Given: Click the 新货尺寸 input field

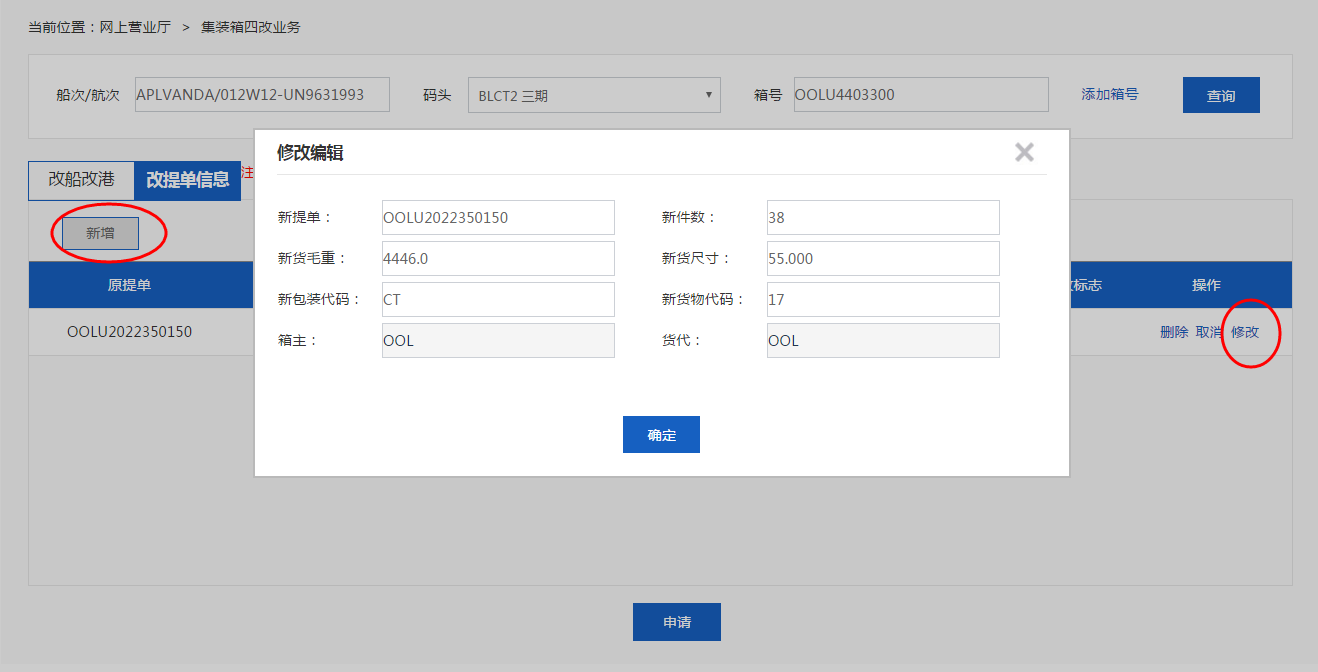Looking at the screenshot, I should [883, 258].
